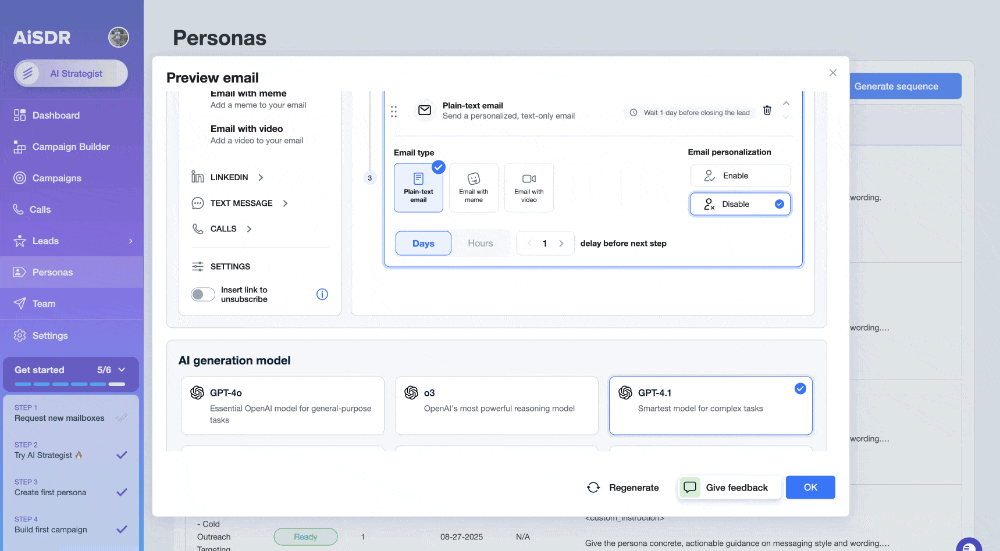Open Campaign Builder from the sidebar
This screenshot has width=1000, height=551.
(70, 147)
